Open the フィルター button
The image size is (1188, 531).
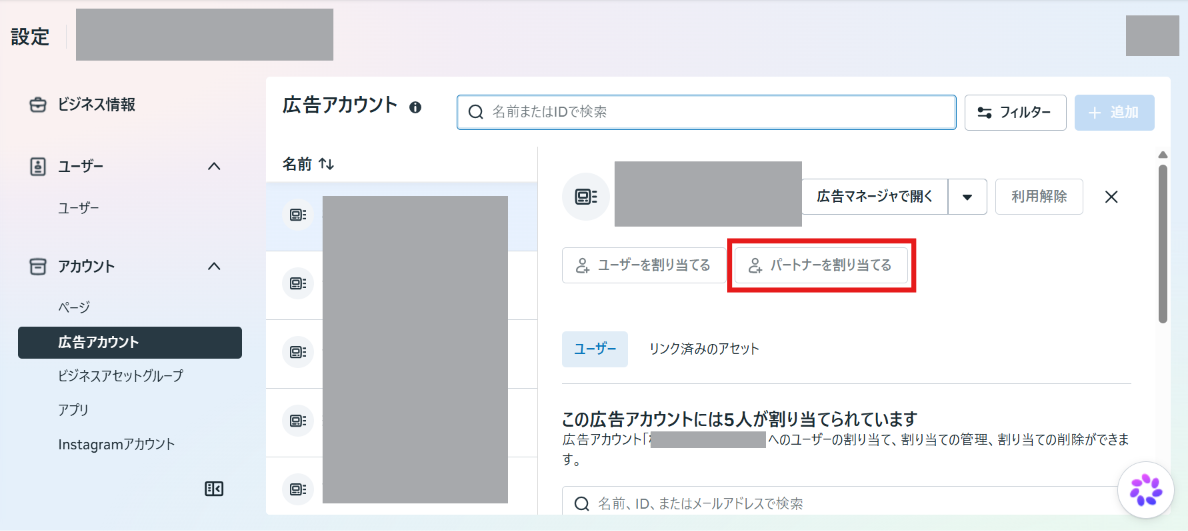coord(1015,112)
